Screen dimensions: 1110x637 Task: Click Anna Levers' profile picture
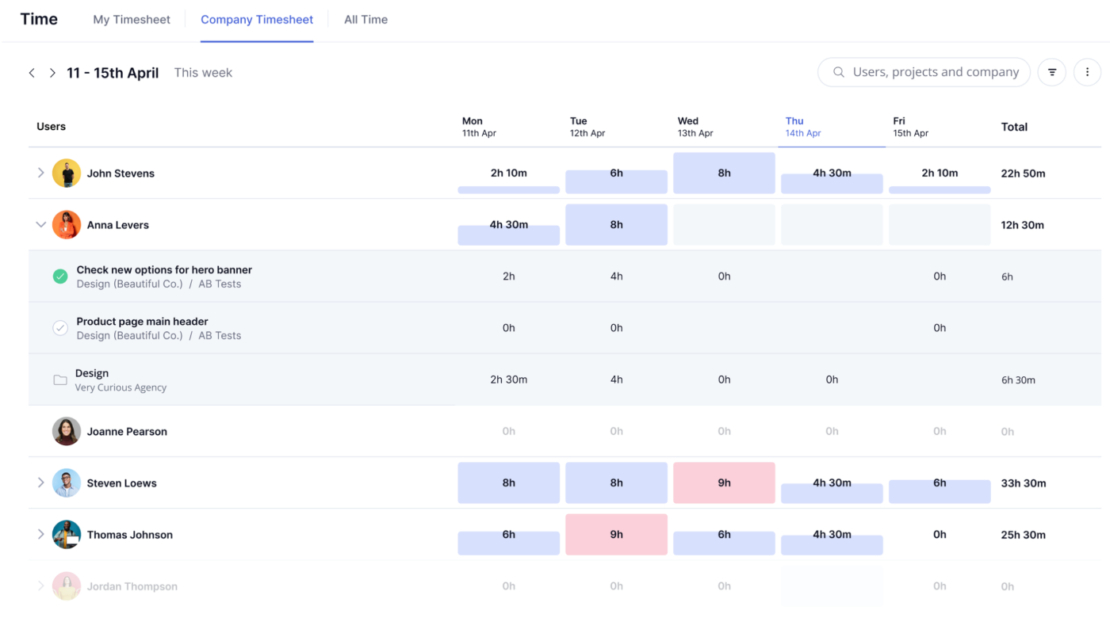pos(66,224)
